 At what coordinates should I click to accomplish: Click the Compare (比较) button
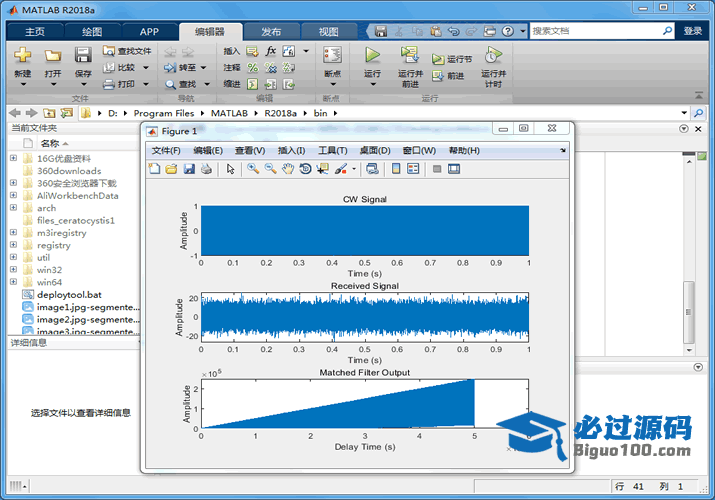[x=119, y=68]
